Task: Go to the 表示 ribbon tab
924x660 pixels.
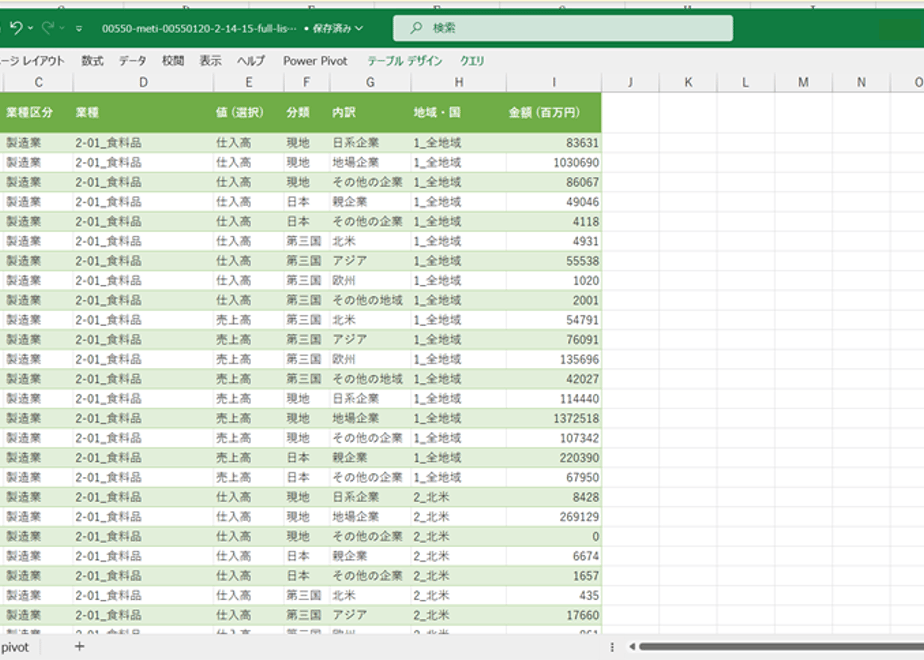Action: [x=210, y=61]
